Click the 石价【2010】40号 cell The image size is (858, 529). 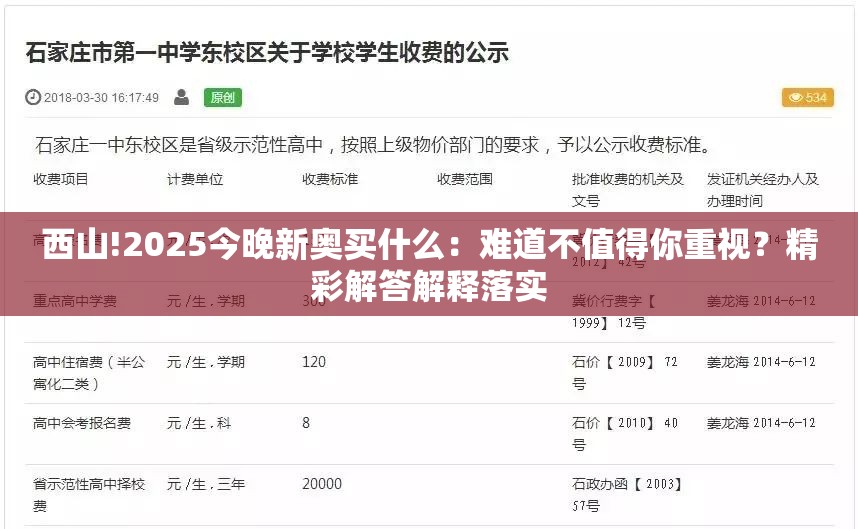point(625,434)
